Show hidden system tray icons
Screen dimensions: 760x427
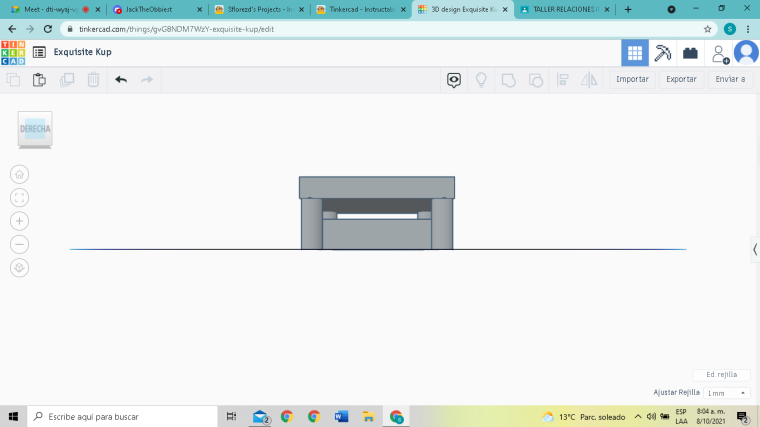coord(638,417)
